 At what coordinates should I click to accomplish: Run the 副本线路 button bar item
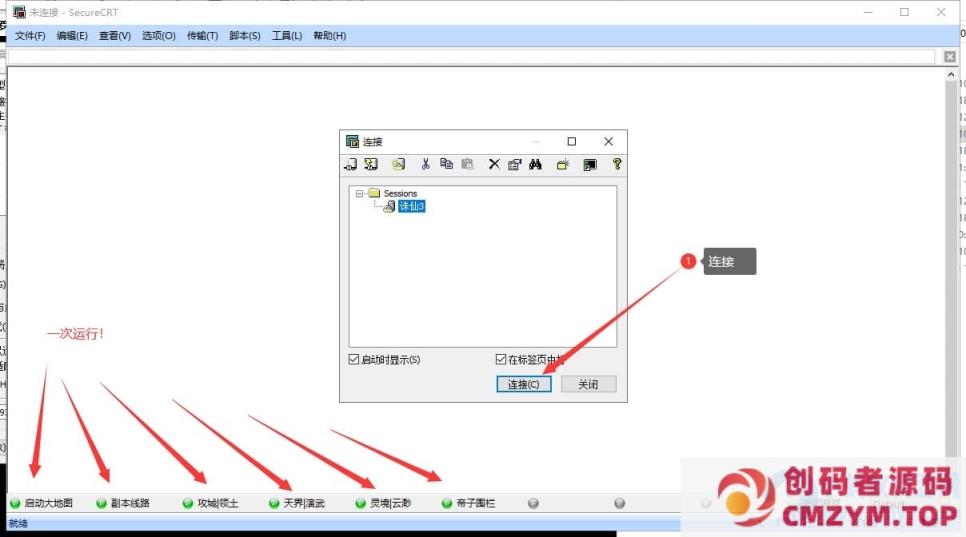[123, 503]
